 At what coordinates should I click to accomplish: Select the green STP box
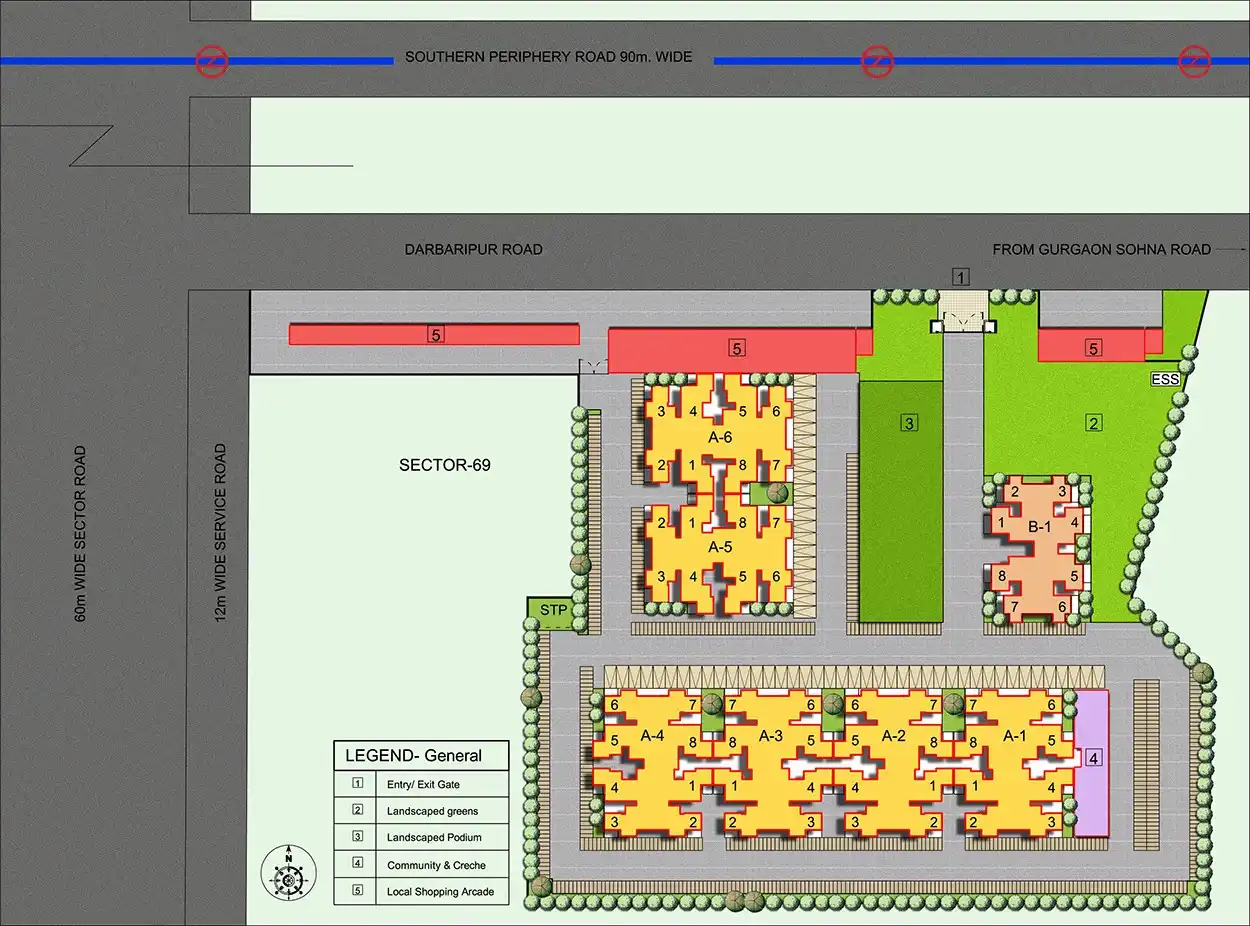pos(553,611)
